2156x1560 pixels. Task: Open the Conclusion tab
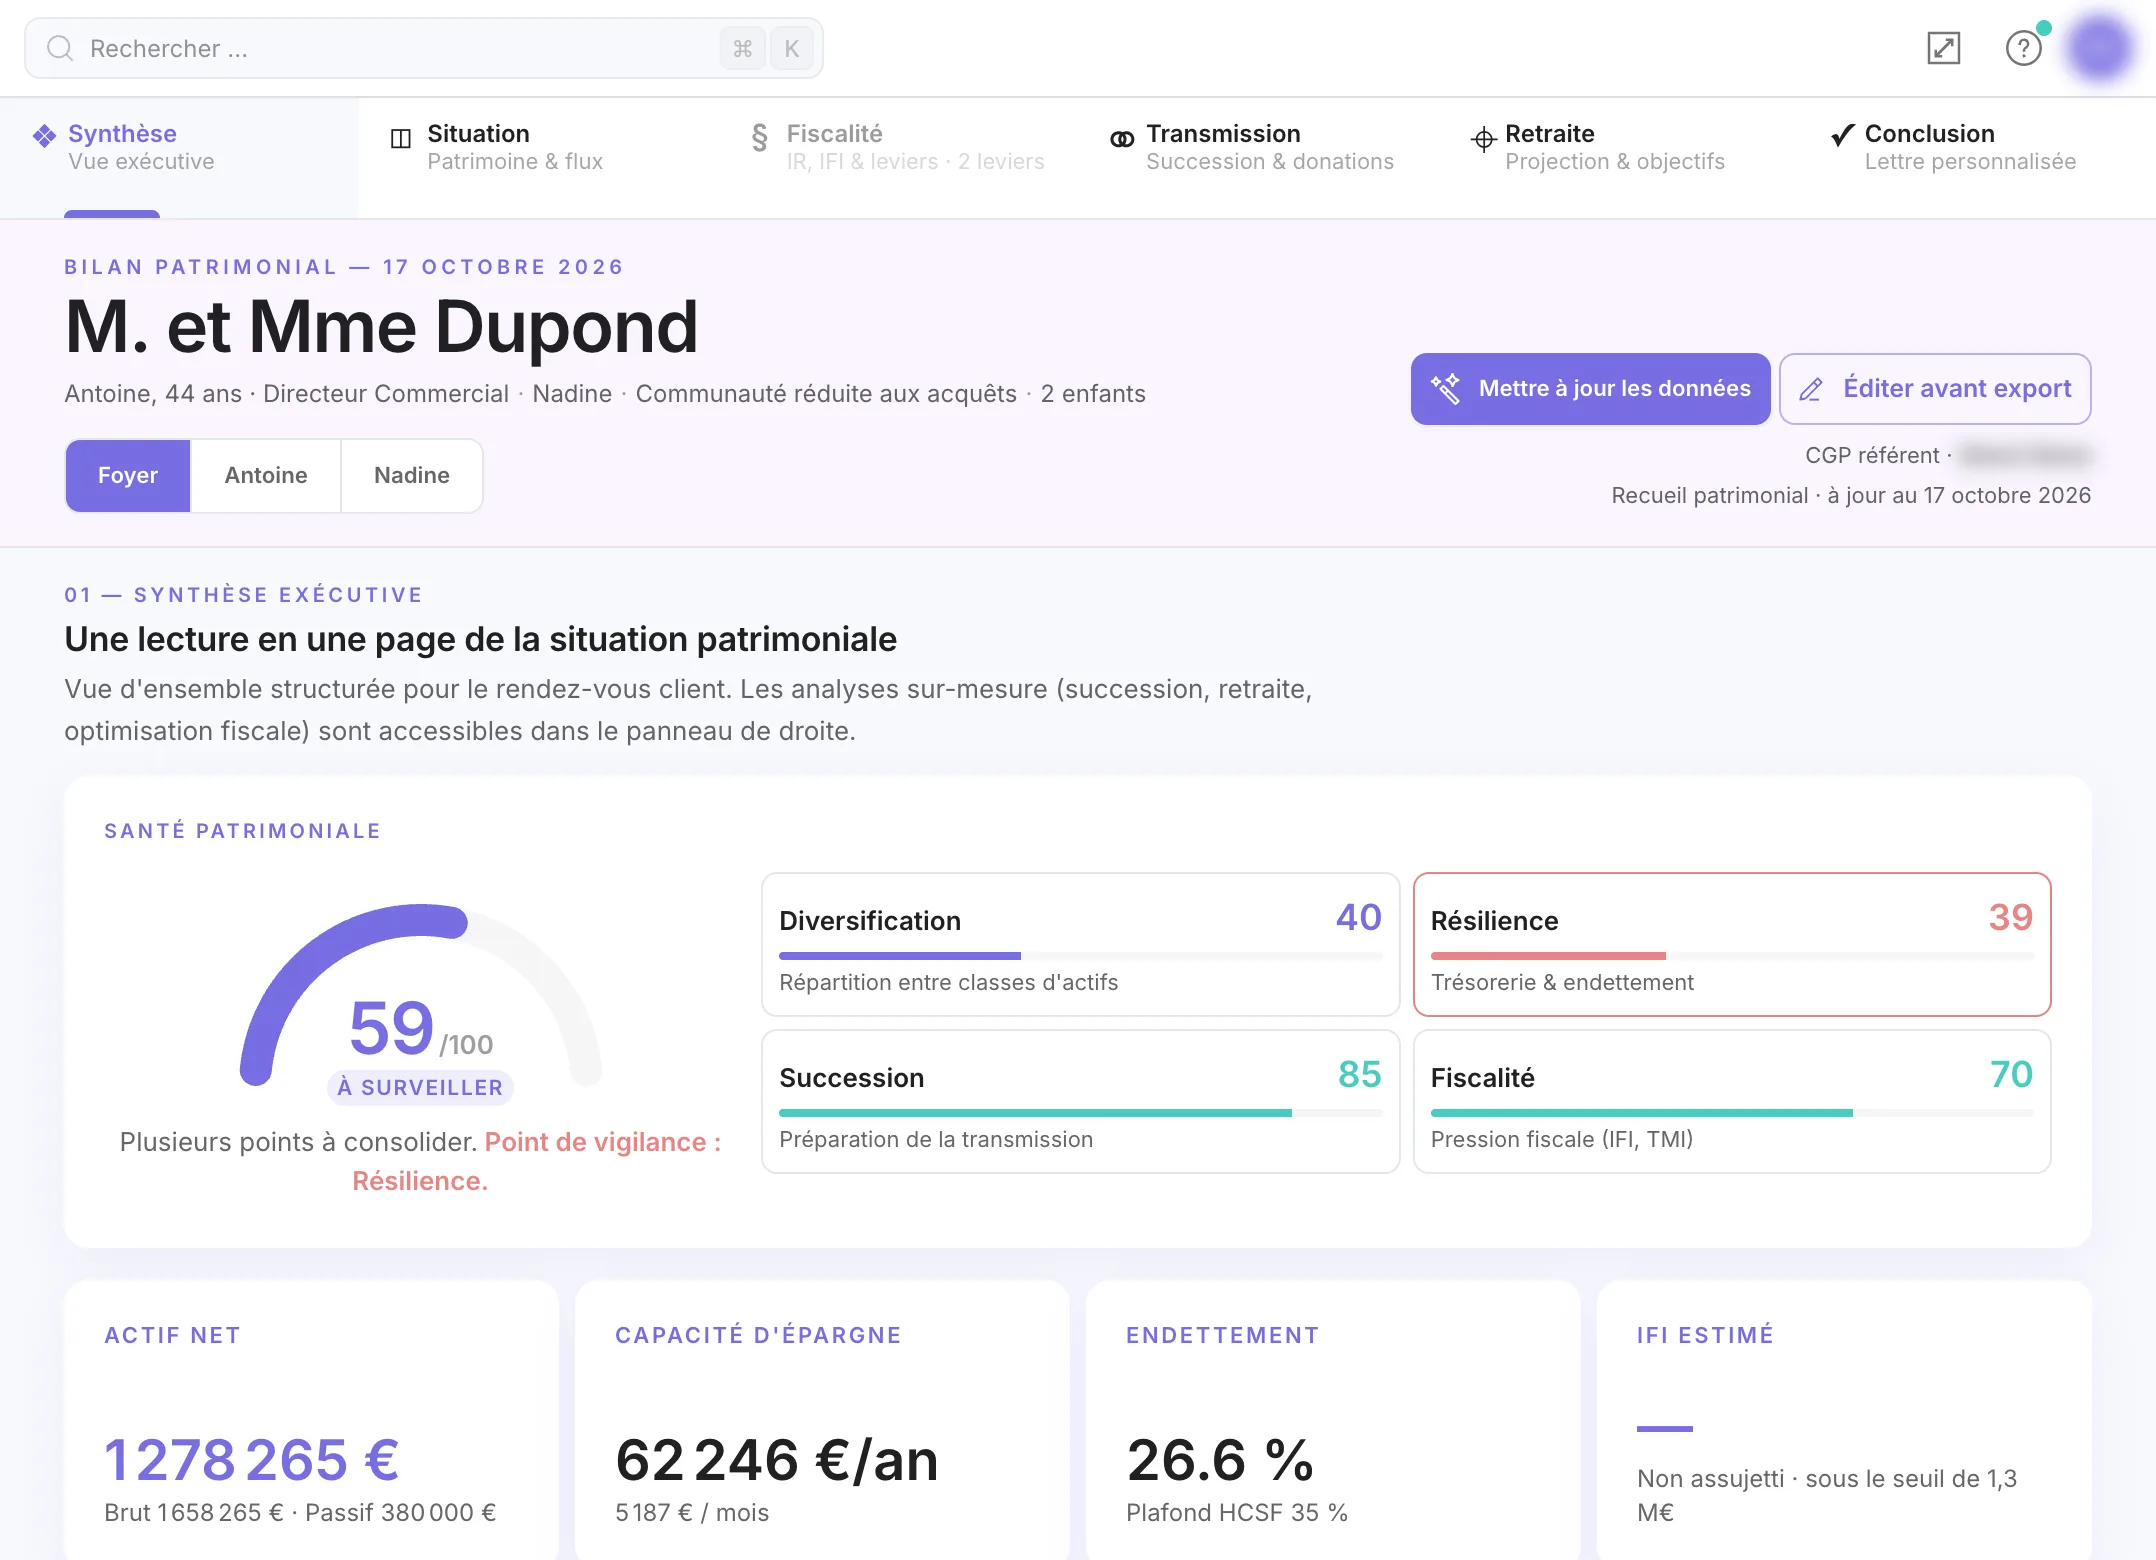click(1976, 157)
